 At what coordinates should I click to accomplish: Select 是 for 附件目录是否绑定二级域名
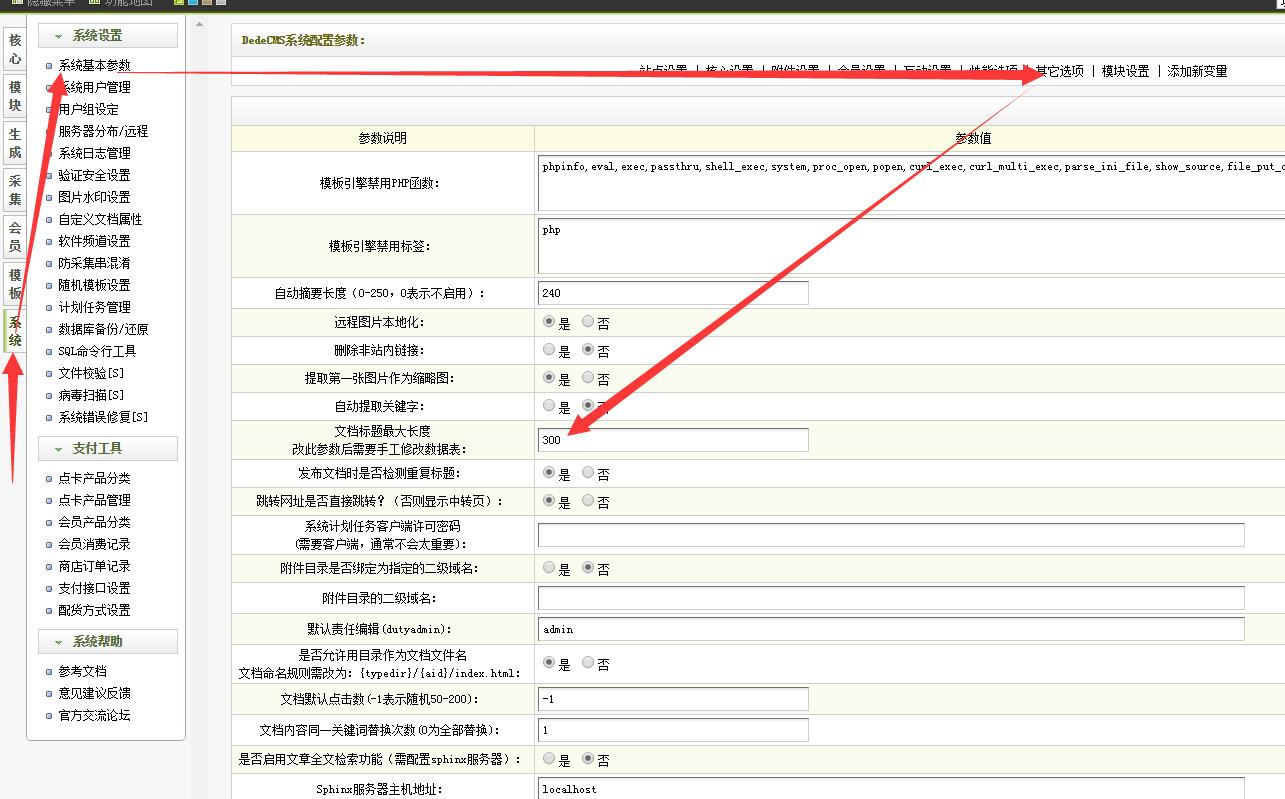click(549, 567)
